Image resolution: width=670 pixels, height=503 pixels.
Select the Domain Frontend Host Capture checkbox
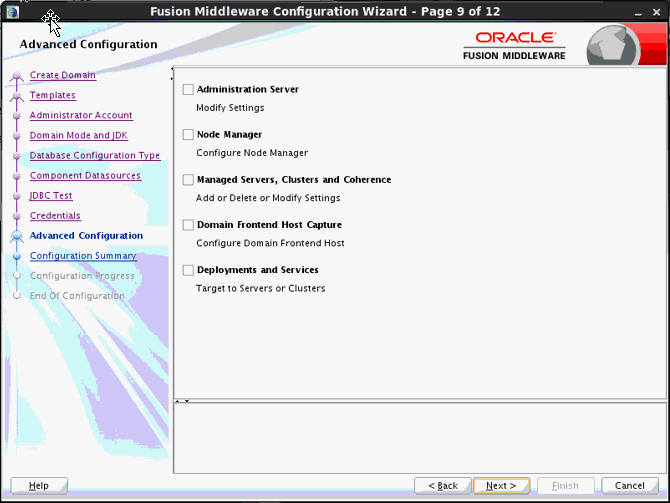coord(188,225)
